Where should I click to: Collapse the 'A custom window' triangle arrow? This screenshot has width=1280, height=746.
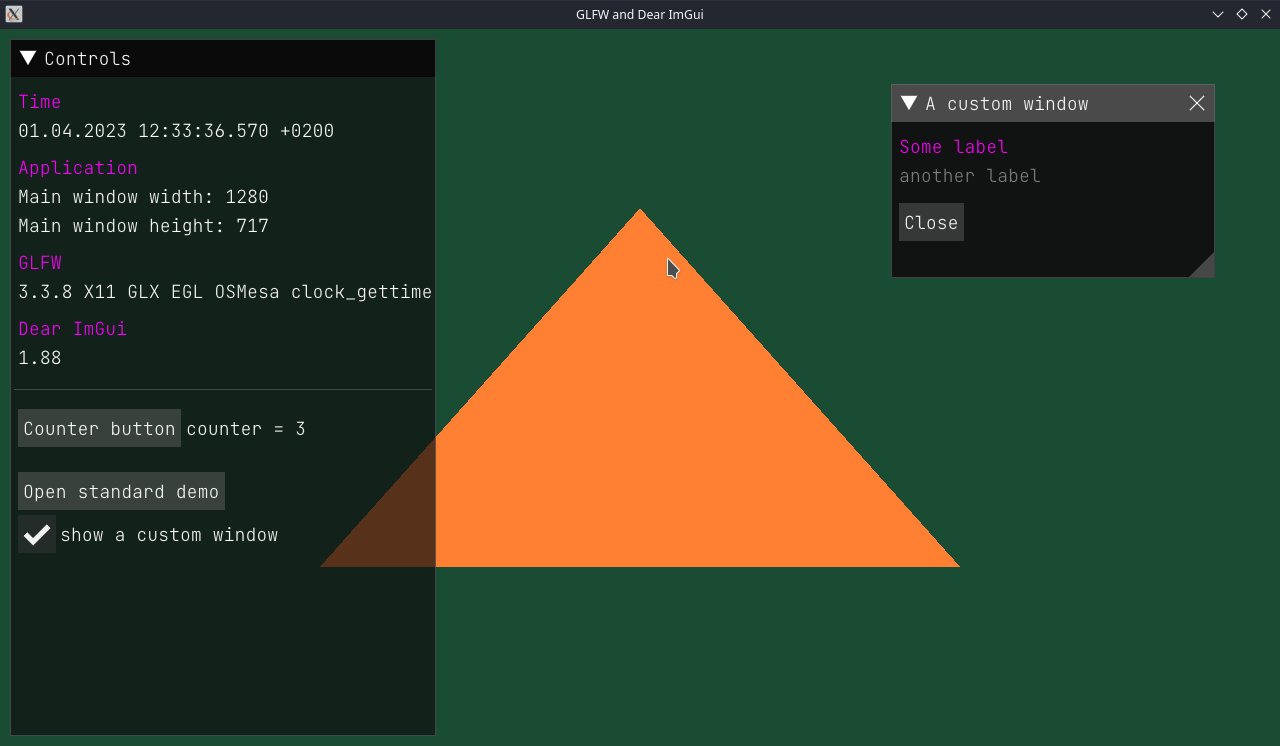tap(909, 103)
